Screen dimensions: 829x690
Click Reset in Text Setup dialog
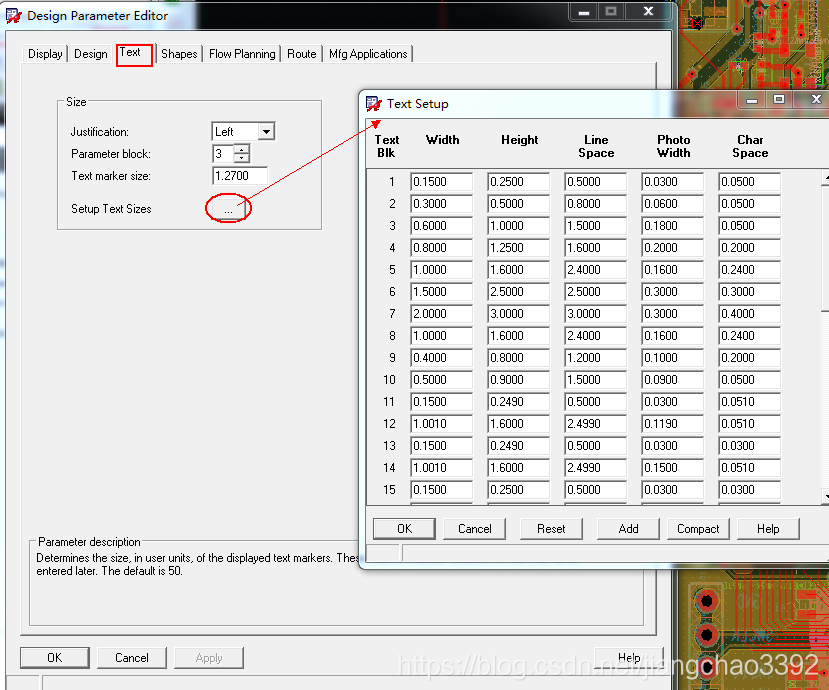pyautogui.click(x=551, y=529)
